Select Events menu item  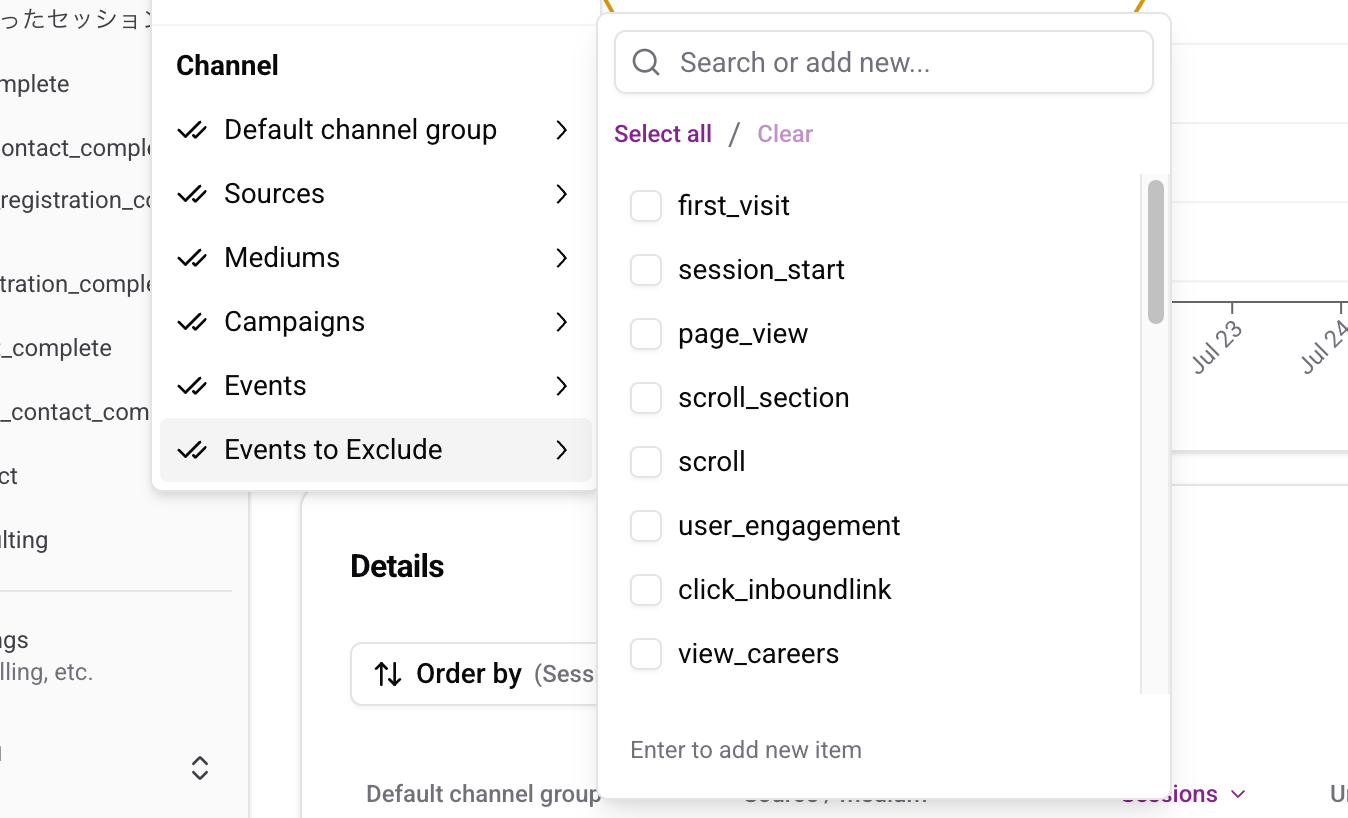[376, 386]
